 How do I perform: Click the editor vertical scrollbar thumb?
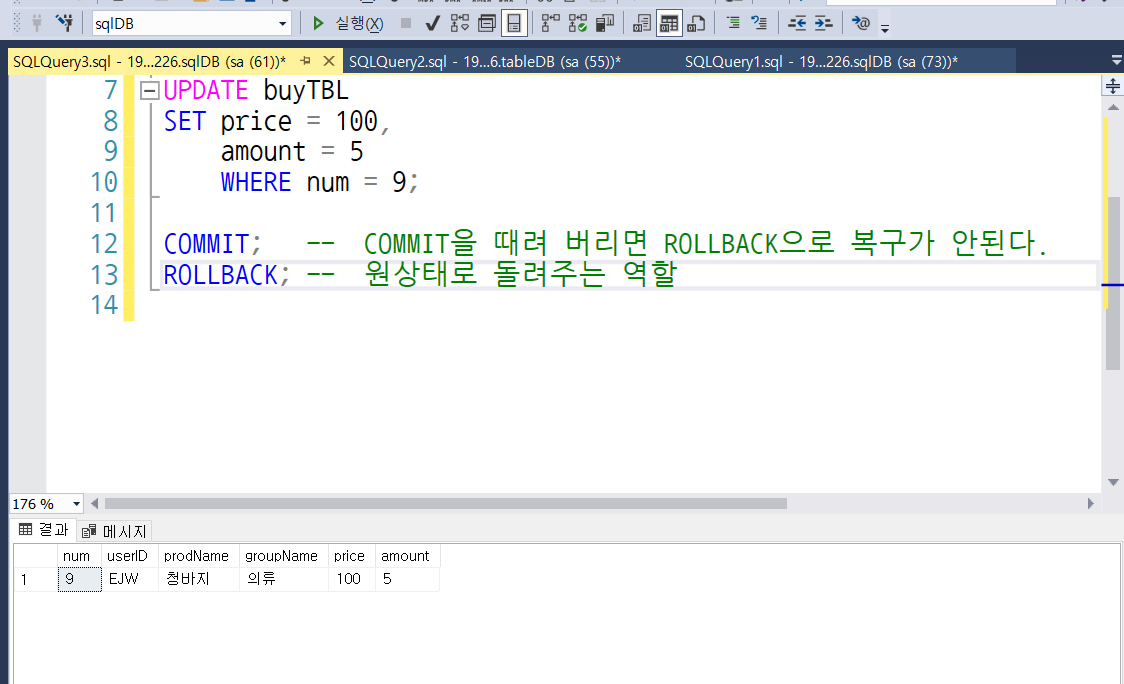(1113, 283)
